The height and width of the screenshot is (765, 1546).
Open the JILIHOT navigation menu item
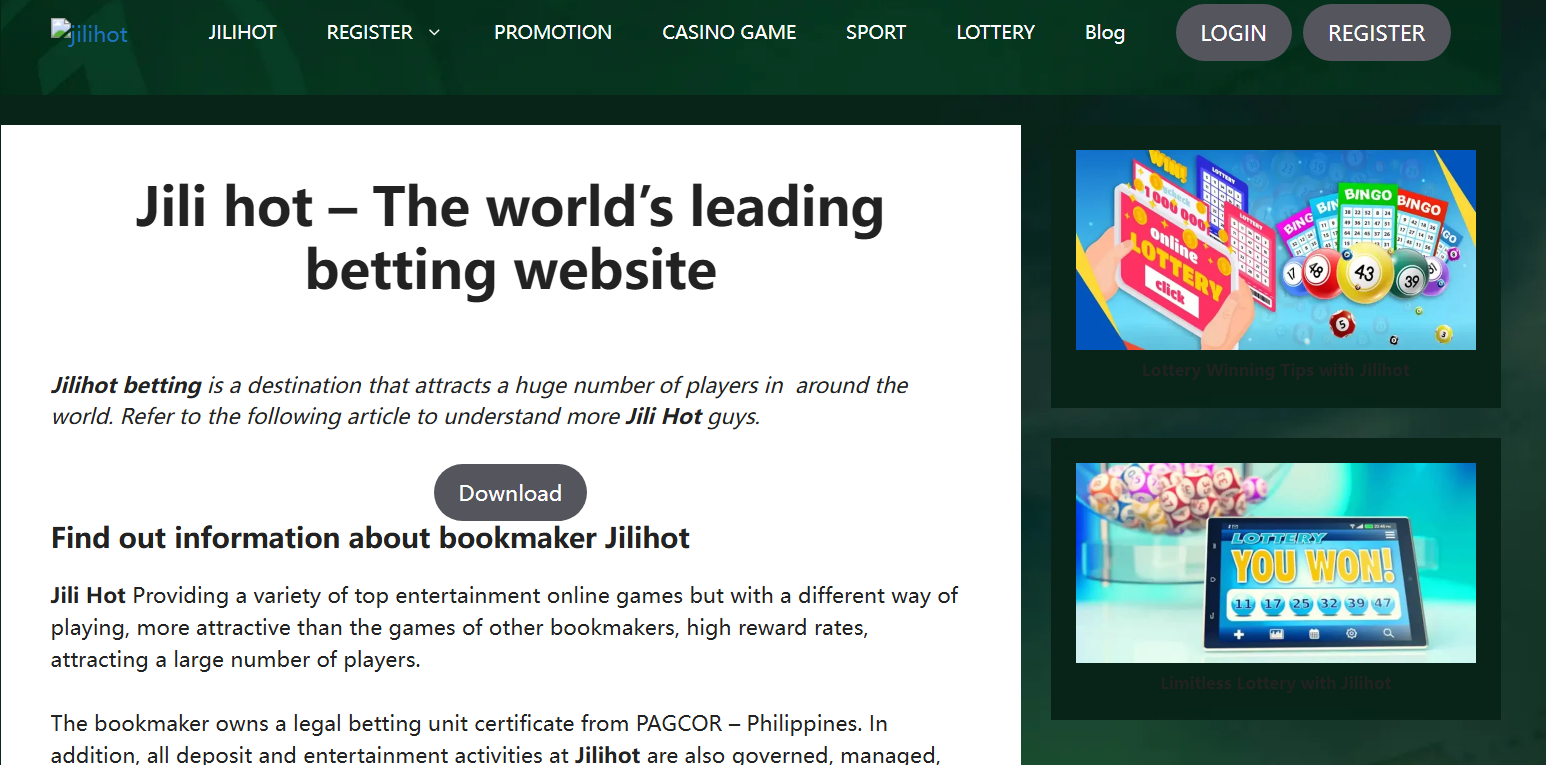click(242, 33)
